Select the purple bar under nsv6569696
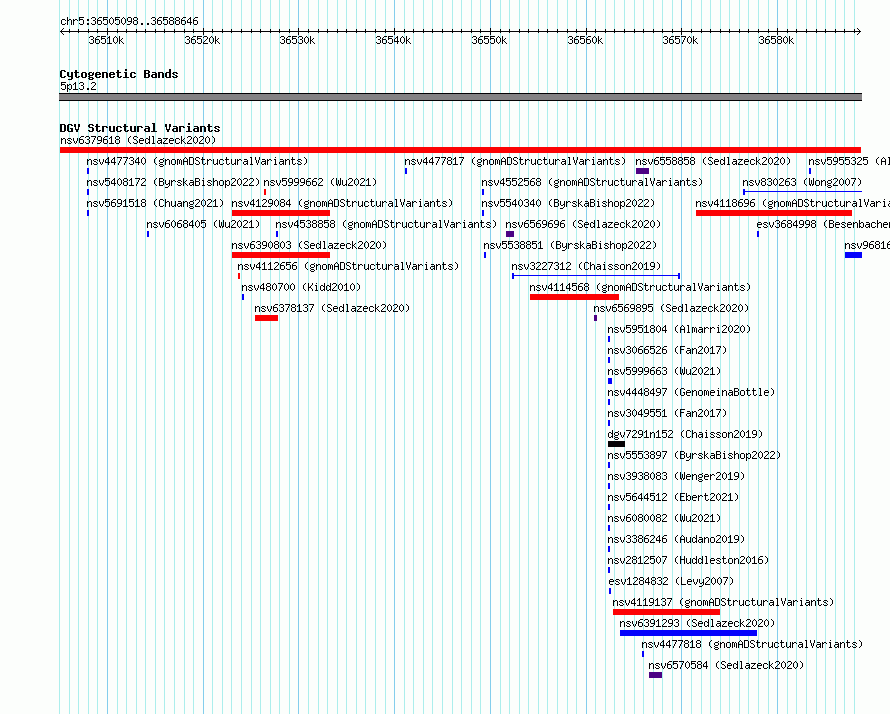 (x=510, y=234)
